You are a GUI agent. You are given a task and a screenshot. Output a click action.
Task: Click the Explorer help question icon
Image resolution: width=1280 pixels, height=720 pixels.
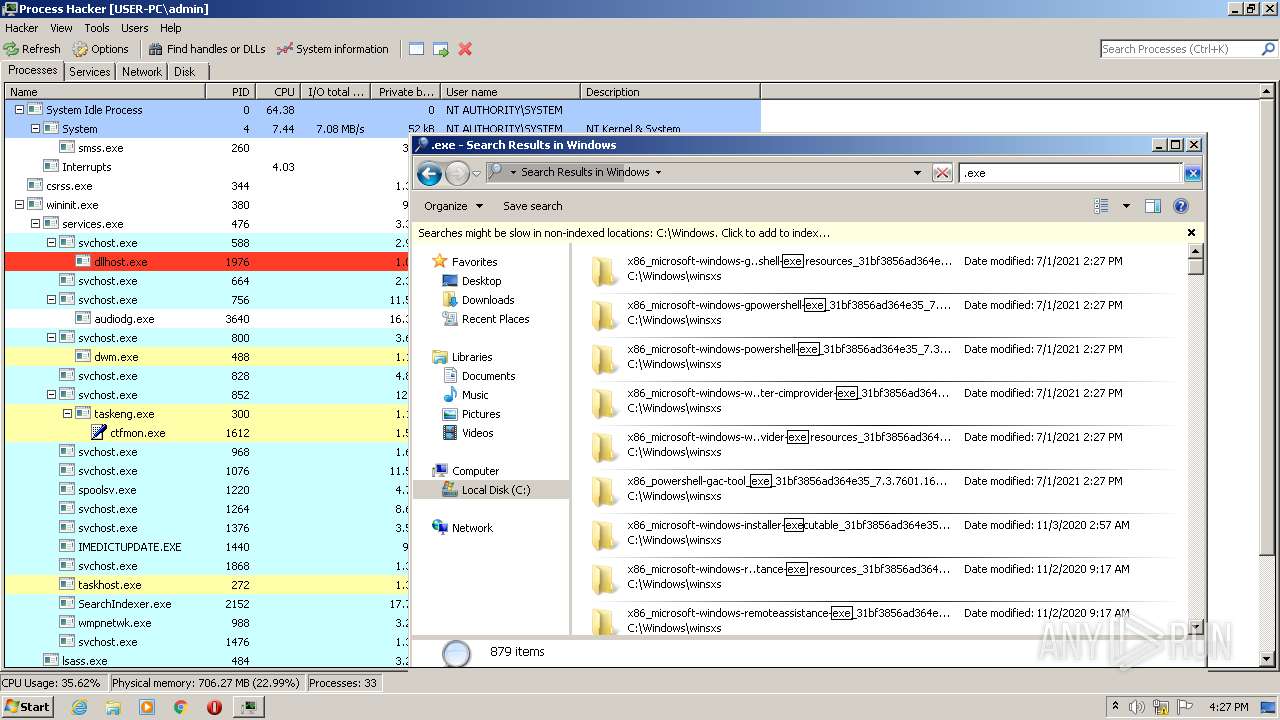[1181, 206]
